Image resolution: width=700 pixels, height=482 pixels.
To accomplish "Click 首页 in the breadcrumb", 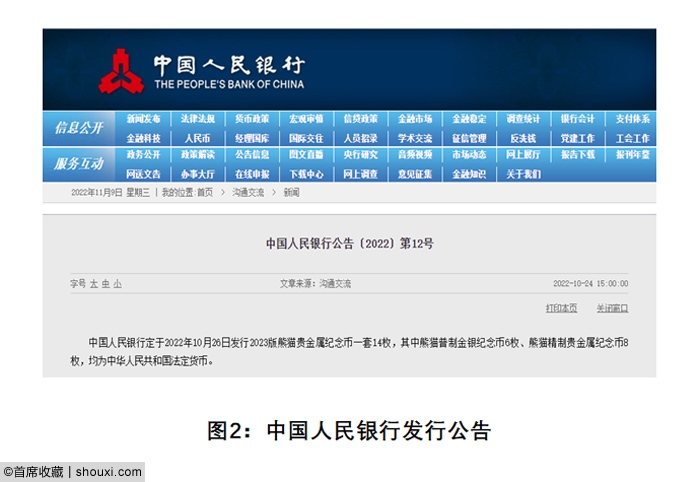I will 205,193.
